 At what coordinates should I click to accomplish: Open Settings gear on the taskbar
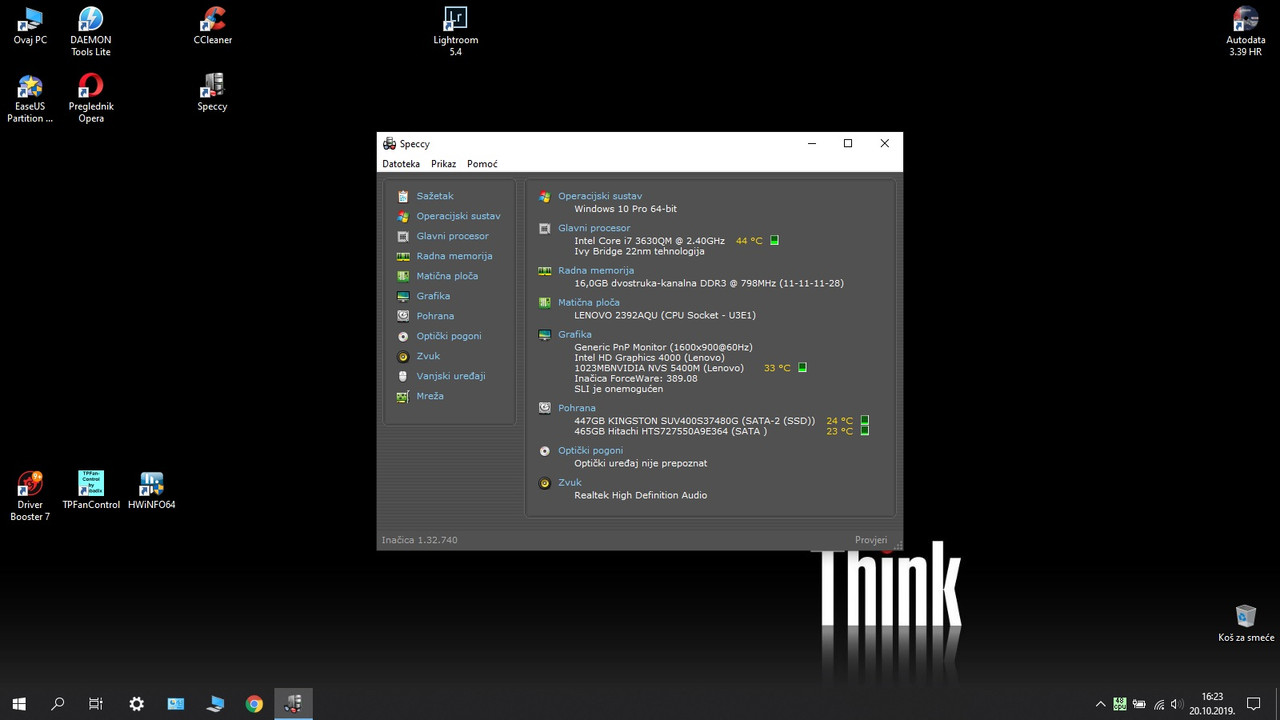(136, 704)
